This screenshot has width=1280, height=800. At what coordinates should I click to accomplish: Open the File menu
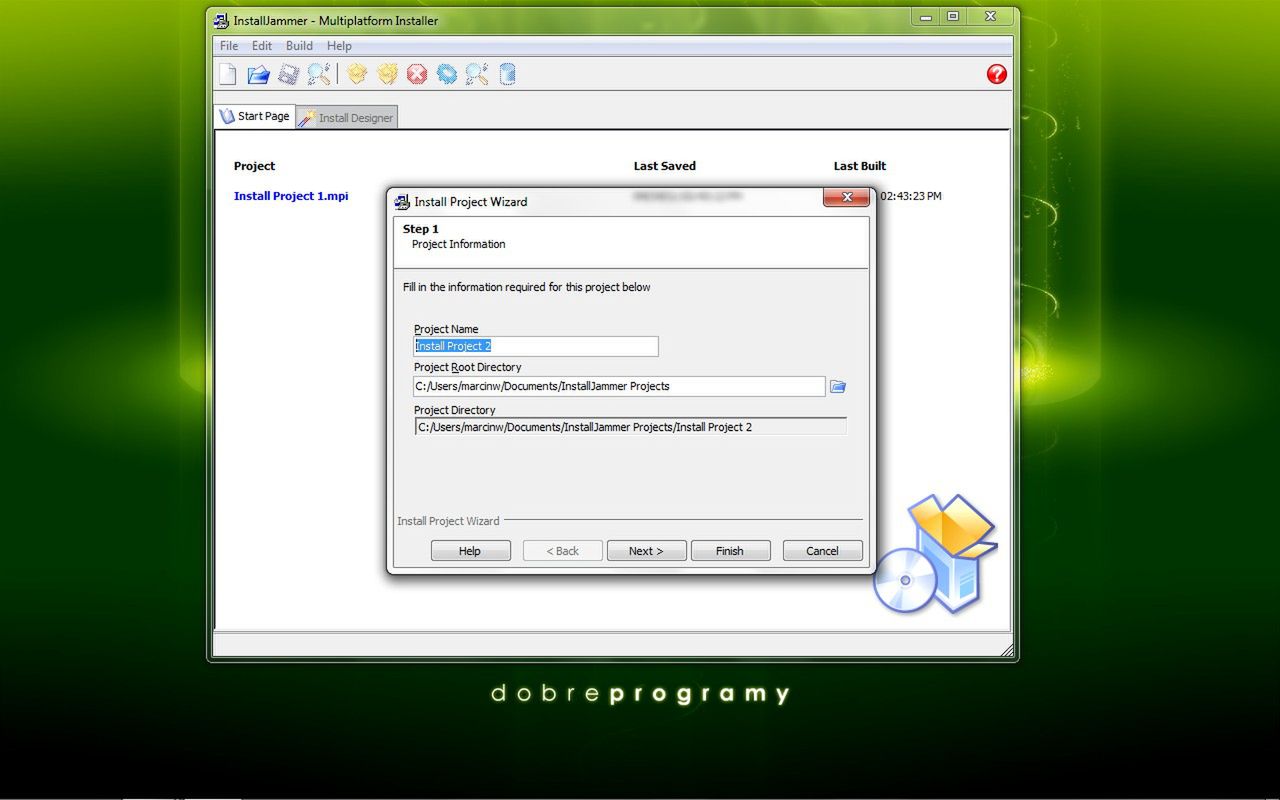(229, 46)
